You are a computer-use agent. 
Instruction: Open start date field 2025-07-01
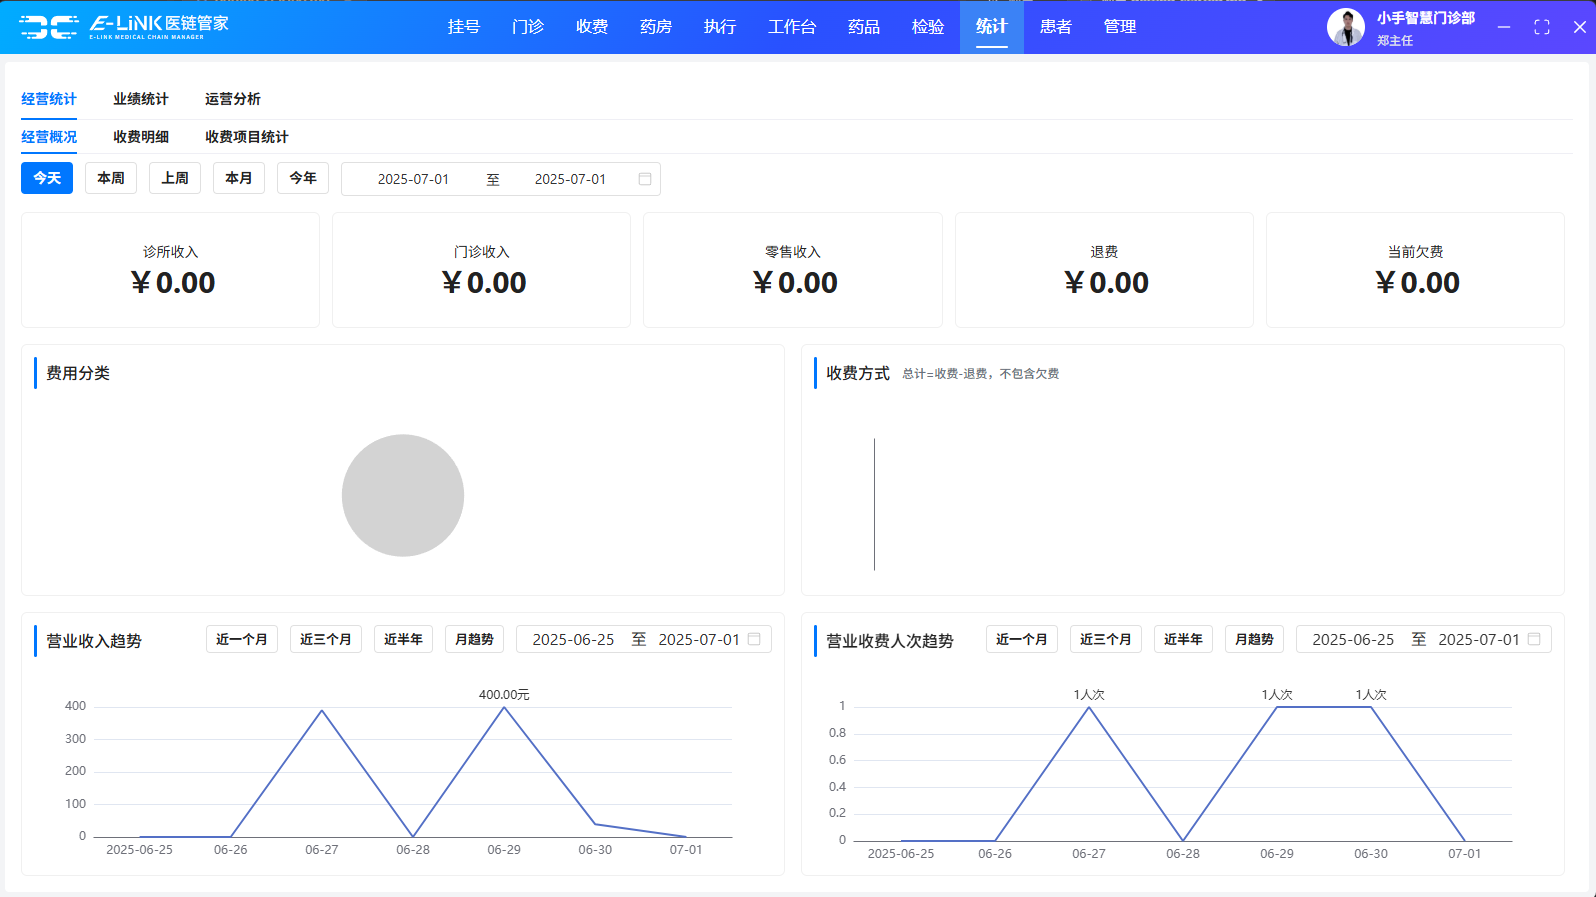tap(413, 179)
